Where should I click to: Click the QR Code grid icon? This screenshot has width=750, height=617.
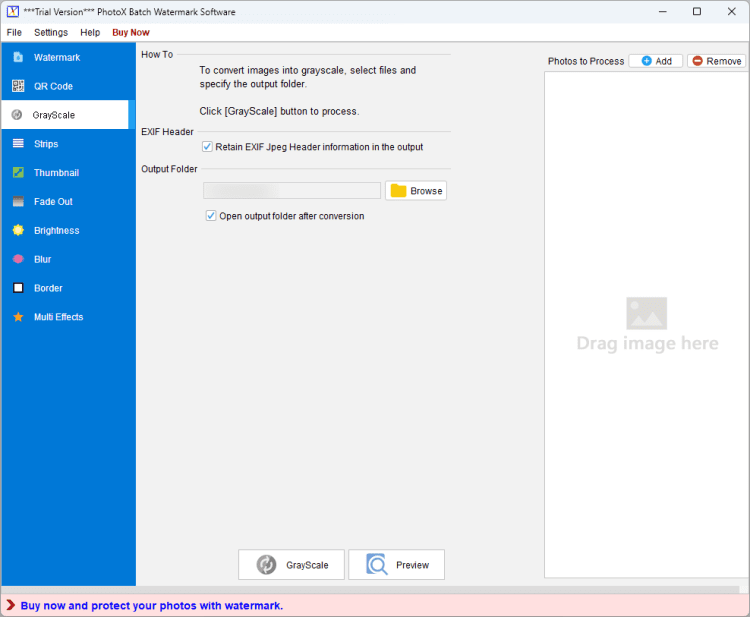[x=18, y=86]
